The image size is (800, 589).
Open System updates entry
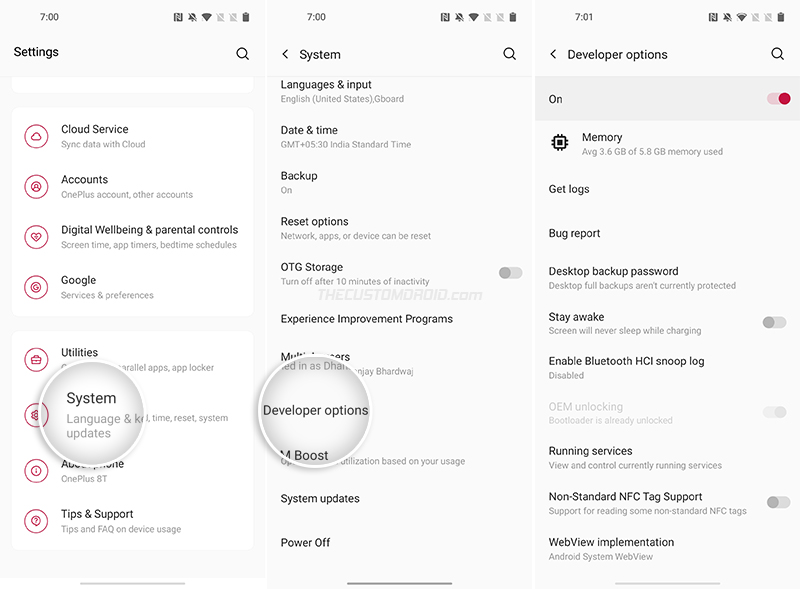(399, 499)
